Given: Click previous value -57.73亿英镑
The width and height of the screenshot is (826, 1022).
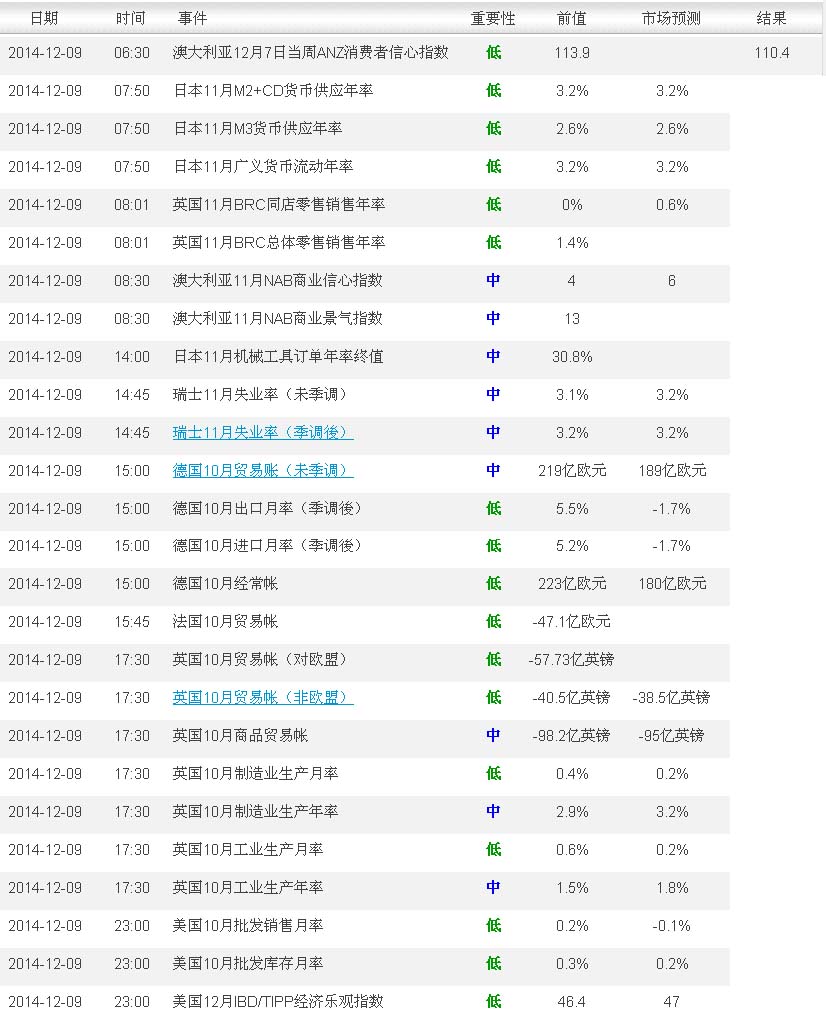Looking at the screenshot, I should (571, 660).
